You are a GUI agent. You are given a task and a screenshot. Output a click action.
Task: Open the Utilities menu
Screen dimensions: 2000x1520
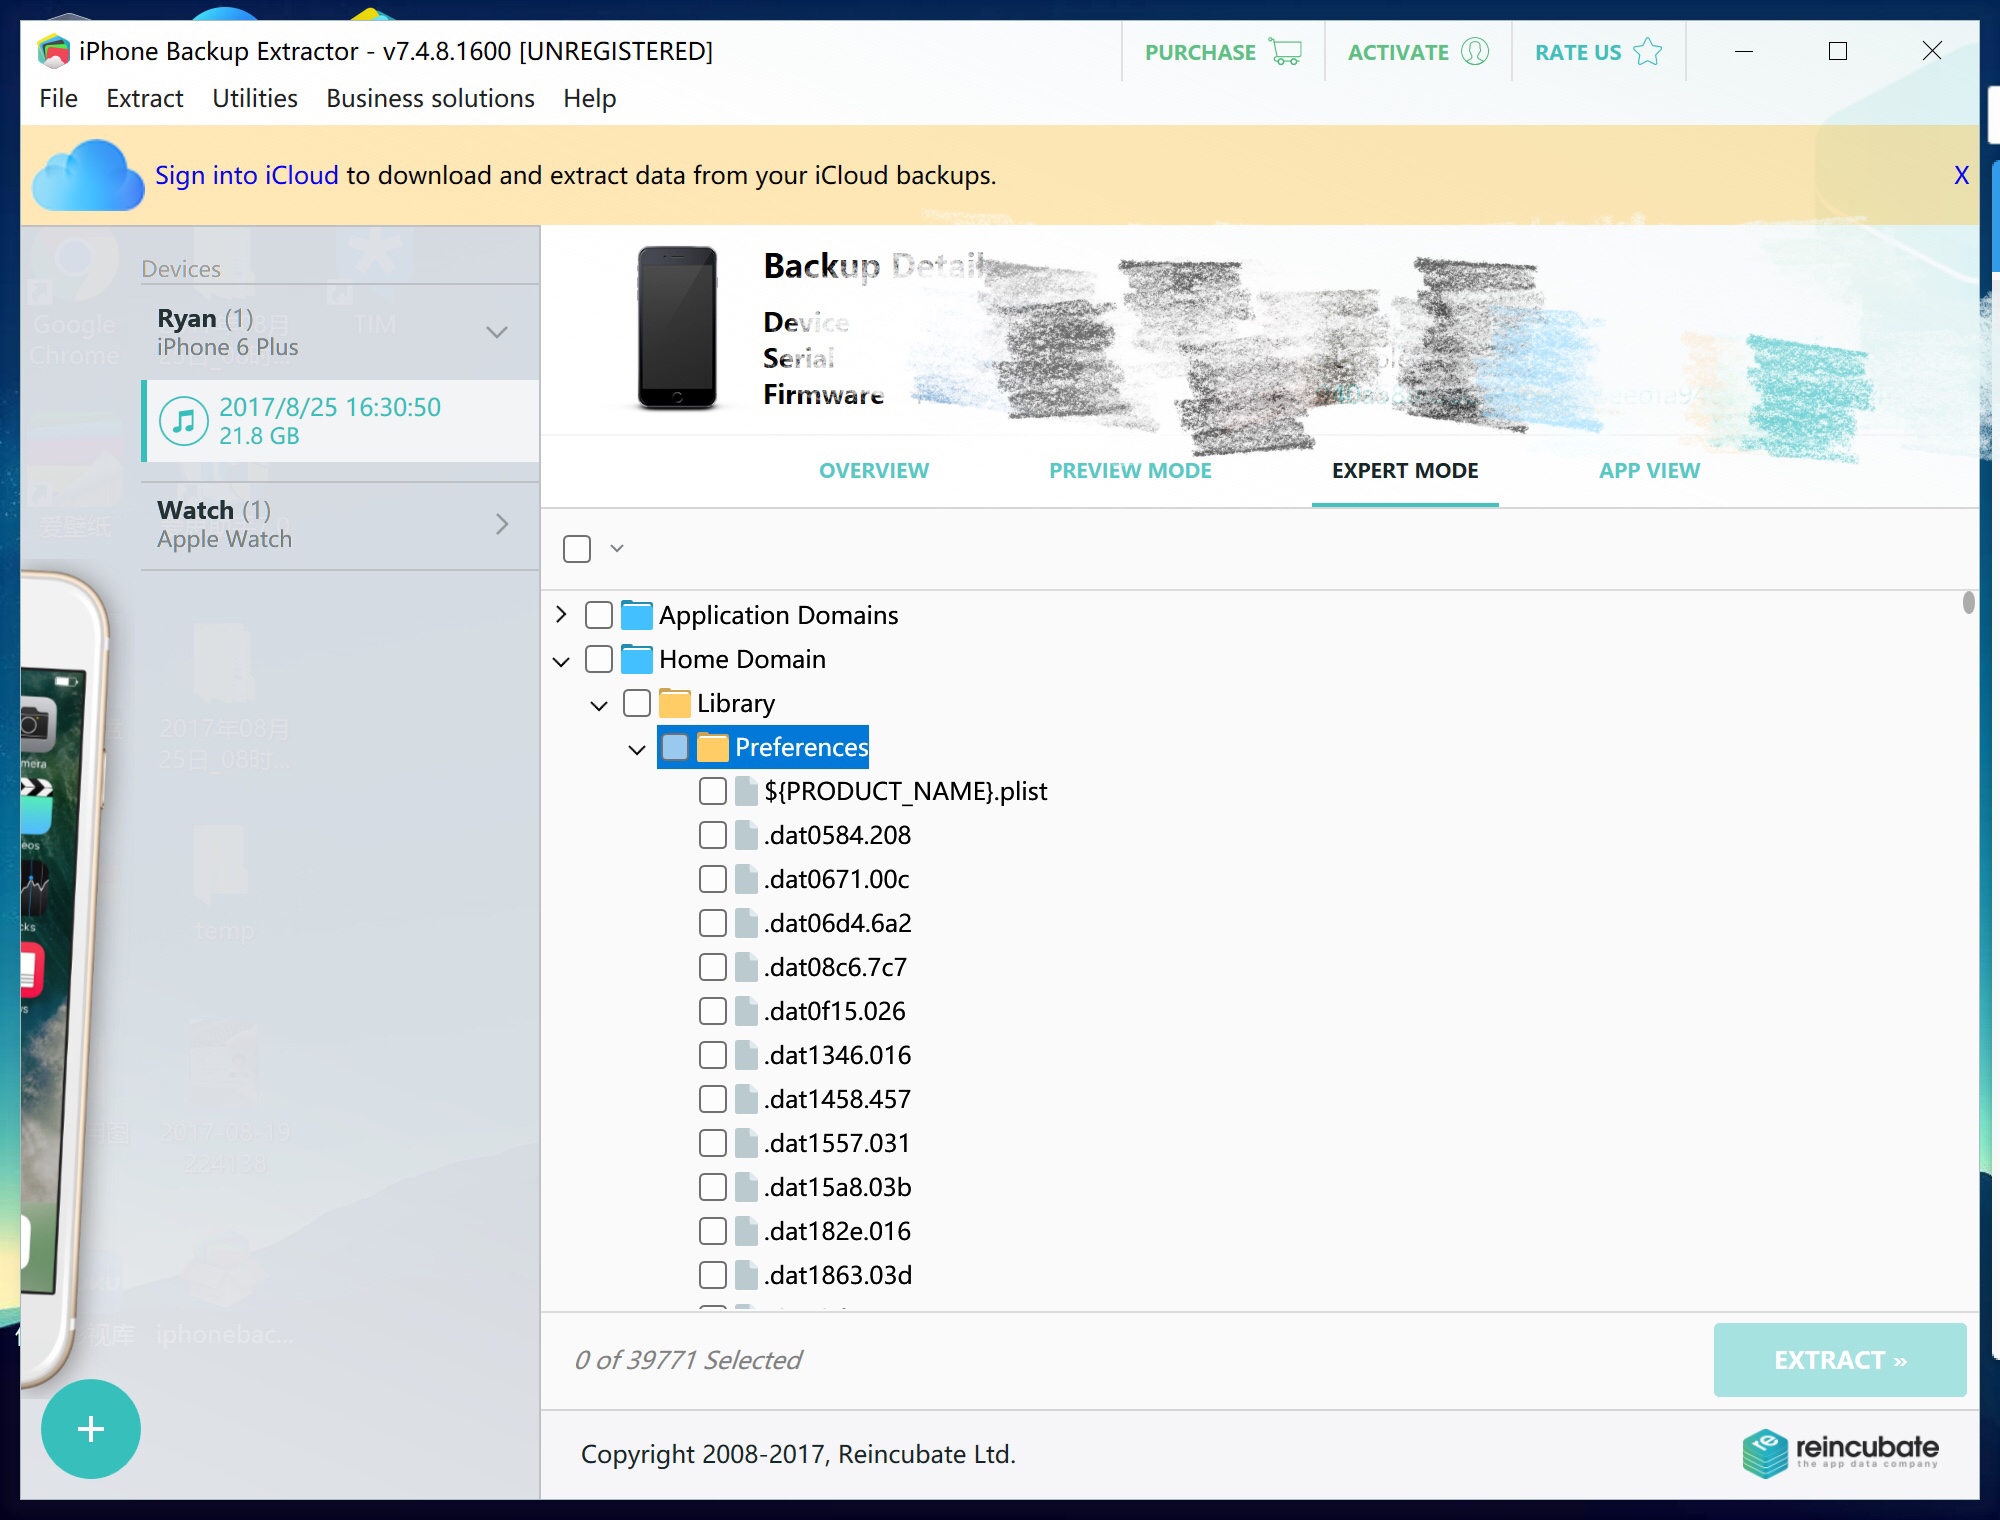coord(254,98)
